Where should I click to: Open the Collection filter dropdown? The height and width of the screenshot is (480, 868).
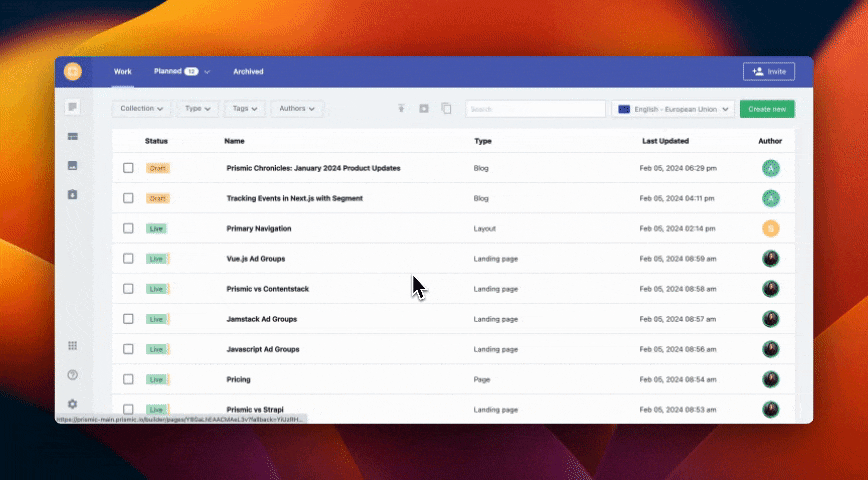142,109
